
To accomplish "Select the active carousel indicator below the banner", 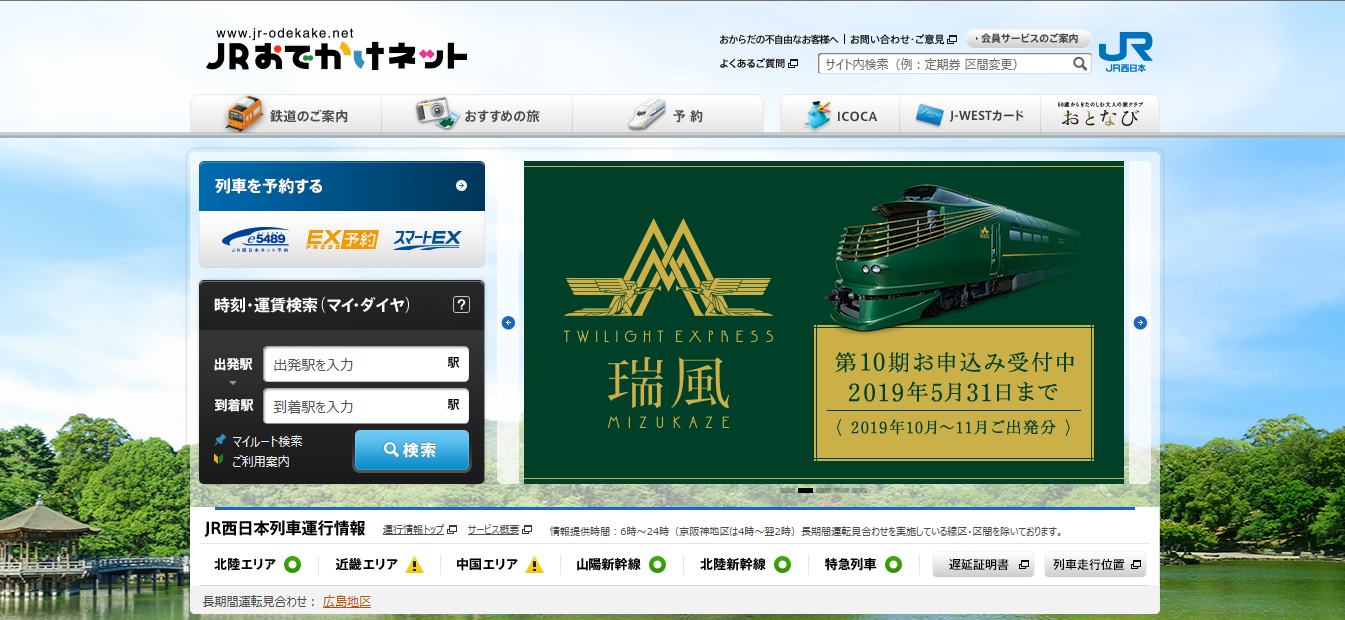I will 806,490.
